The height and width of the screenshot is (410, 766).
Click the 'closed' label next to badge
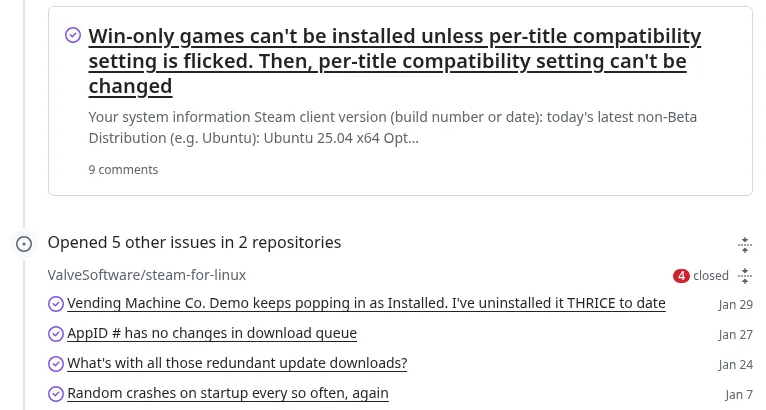tap(711, 276)
